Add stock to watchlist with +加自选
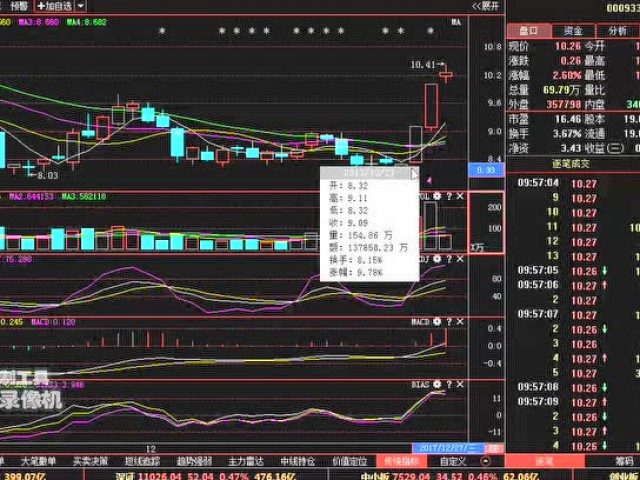640x480 pixels. click(x=54, y=6)
